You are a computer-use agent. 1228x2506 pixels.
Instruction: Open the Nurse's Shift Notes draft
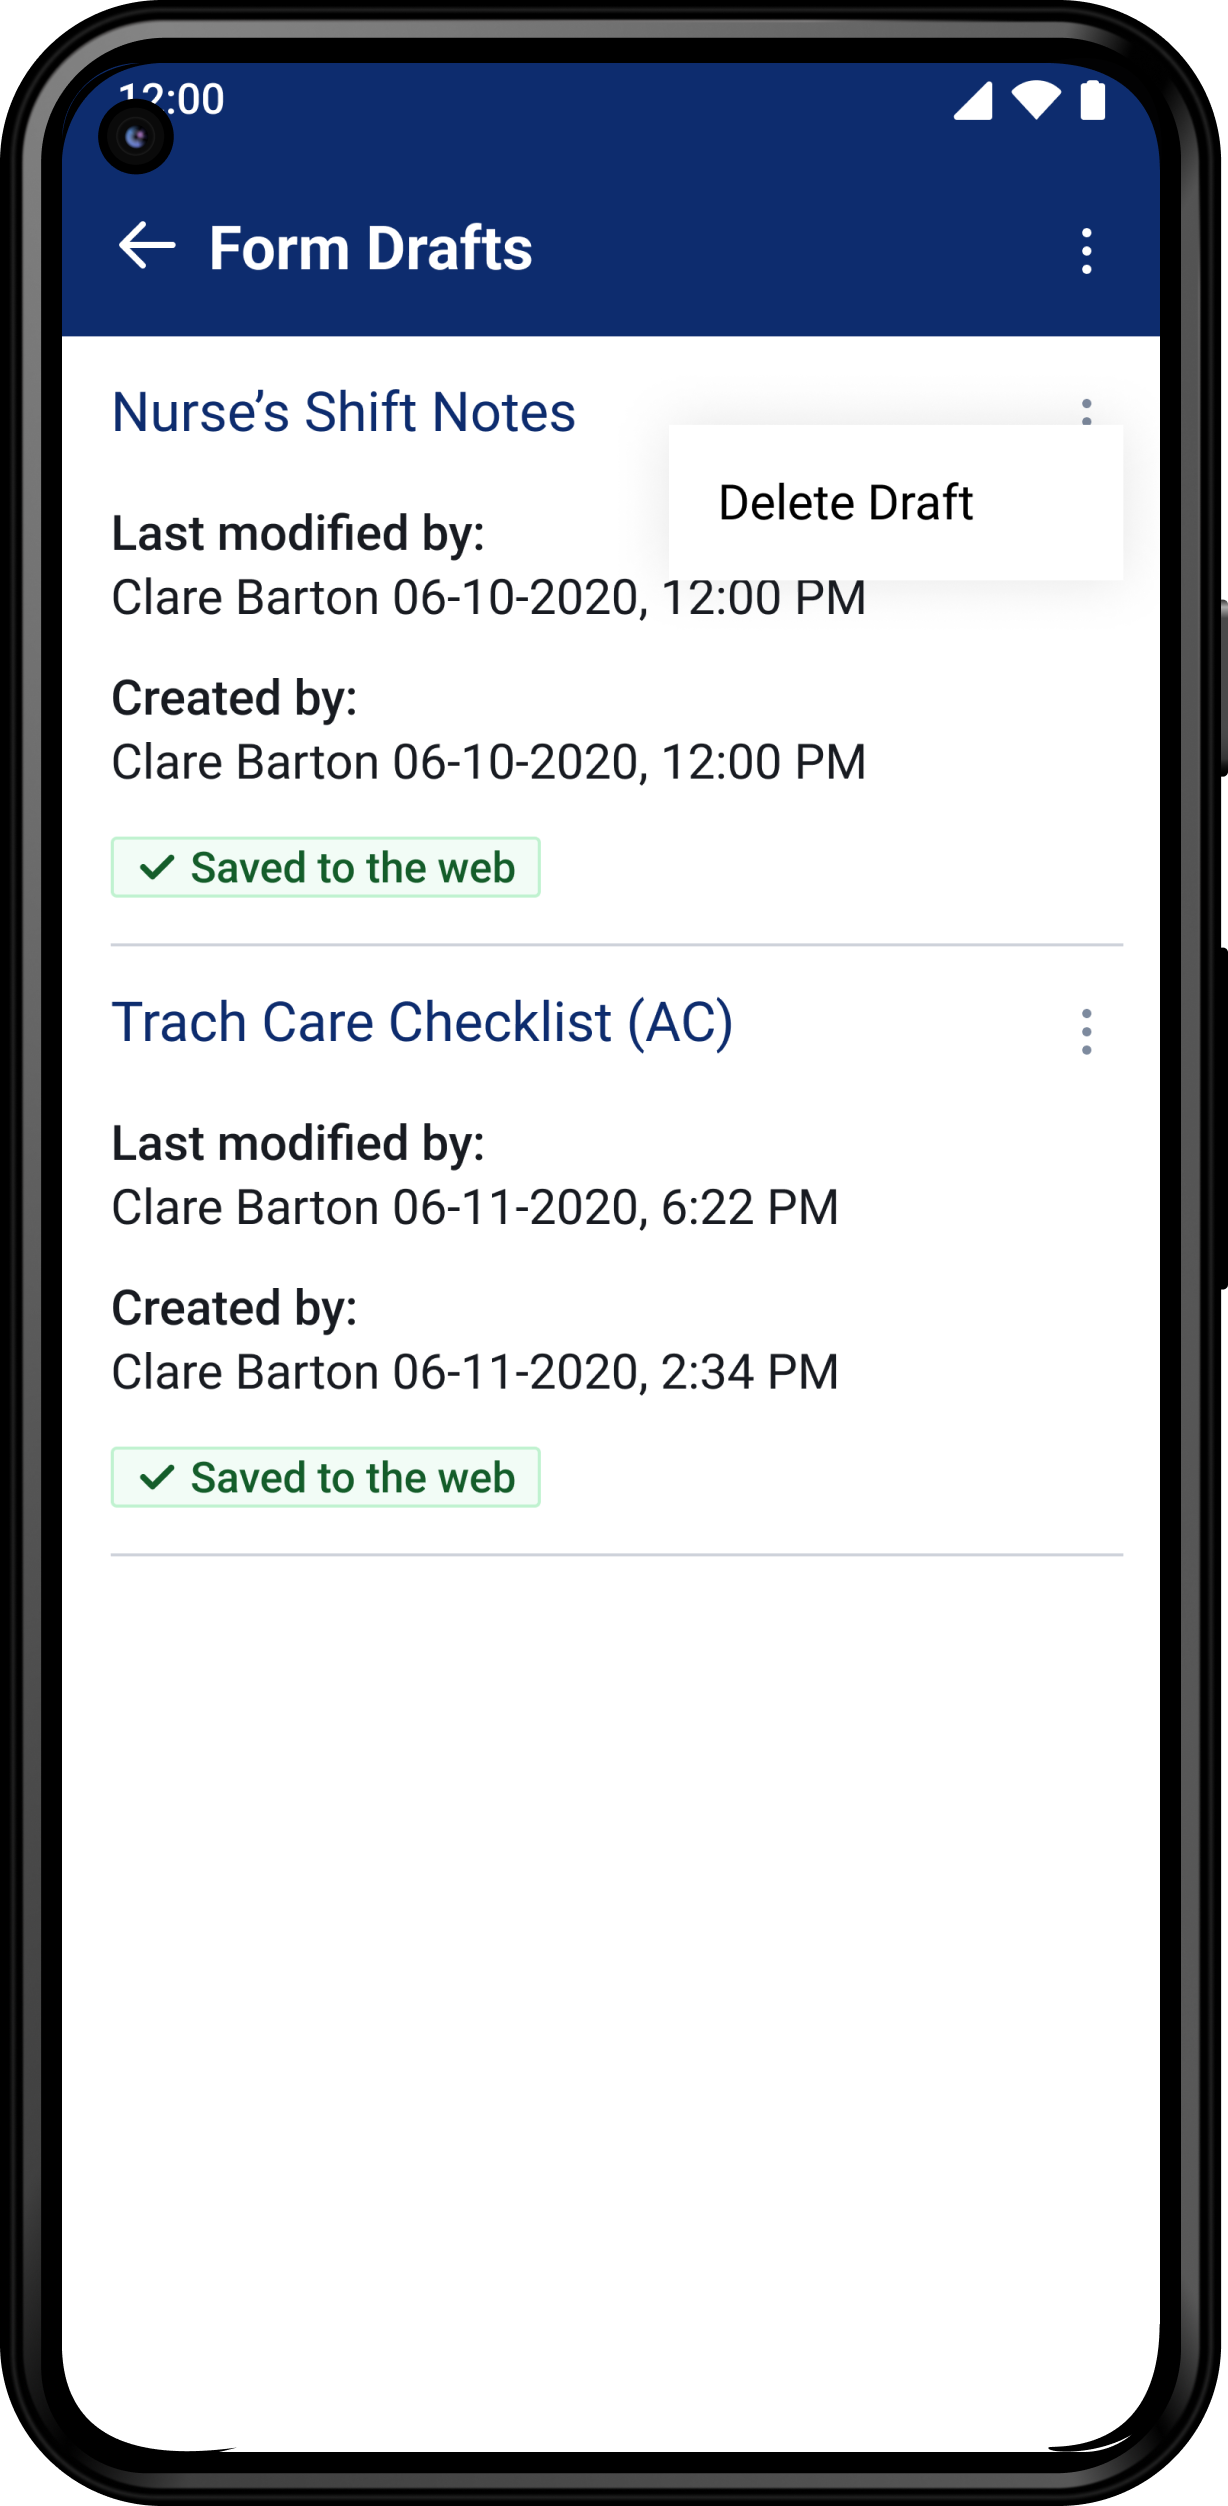pos(344,412)
